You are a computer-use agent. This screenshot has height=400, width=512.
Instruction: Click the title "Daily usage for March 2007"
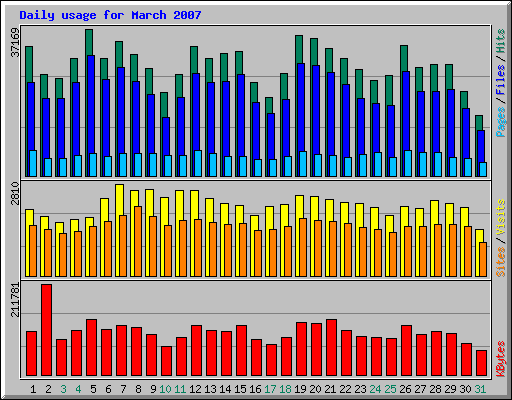(x=110, y=15)
